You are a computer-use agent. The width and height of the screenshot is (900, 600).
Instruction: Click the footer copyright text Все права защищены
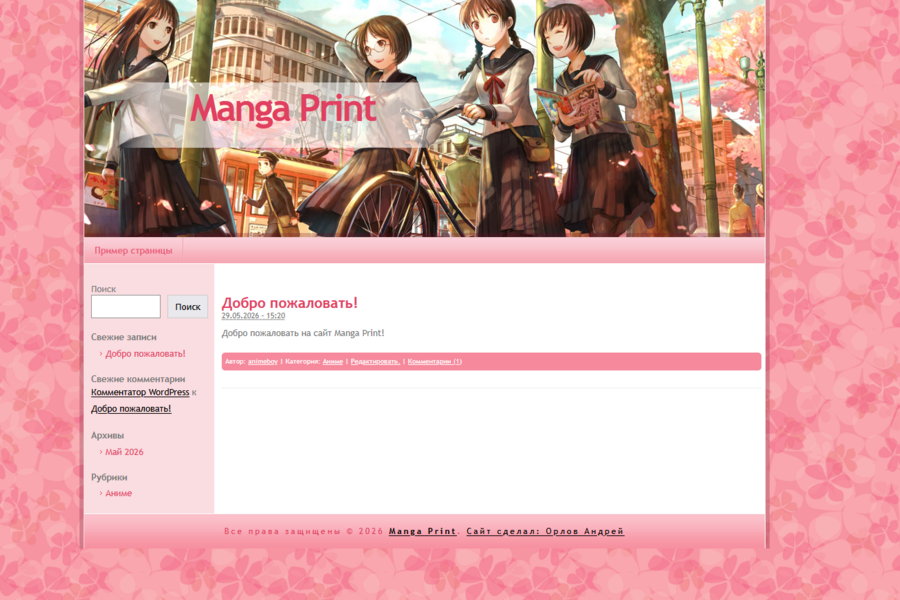[x=282, y=531]
